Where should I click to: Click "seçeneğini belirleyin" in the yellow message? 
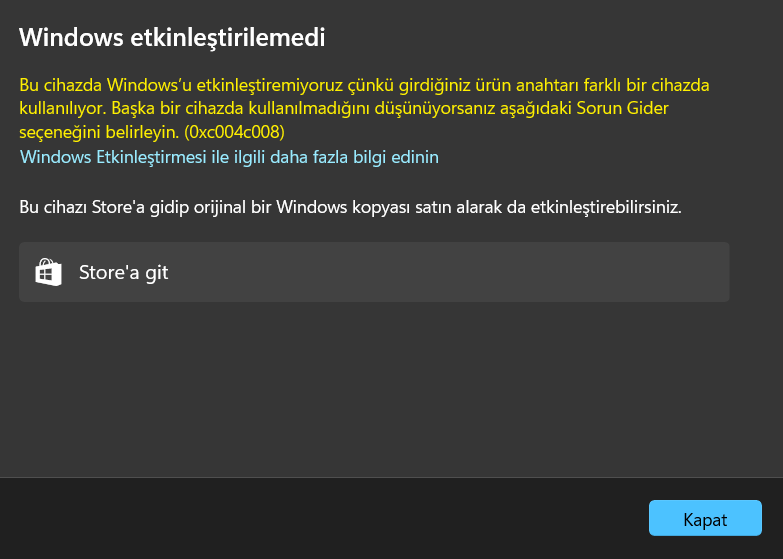[99, 132]
